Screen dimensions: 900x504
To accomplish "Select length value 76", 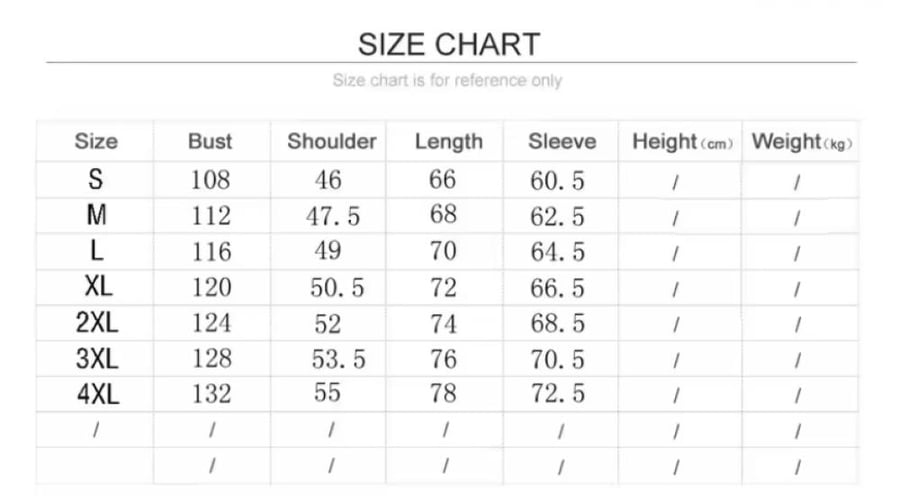I will (443, 359).
